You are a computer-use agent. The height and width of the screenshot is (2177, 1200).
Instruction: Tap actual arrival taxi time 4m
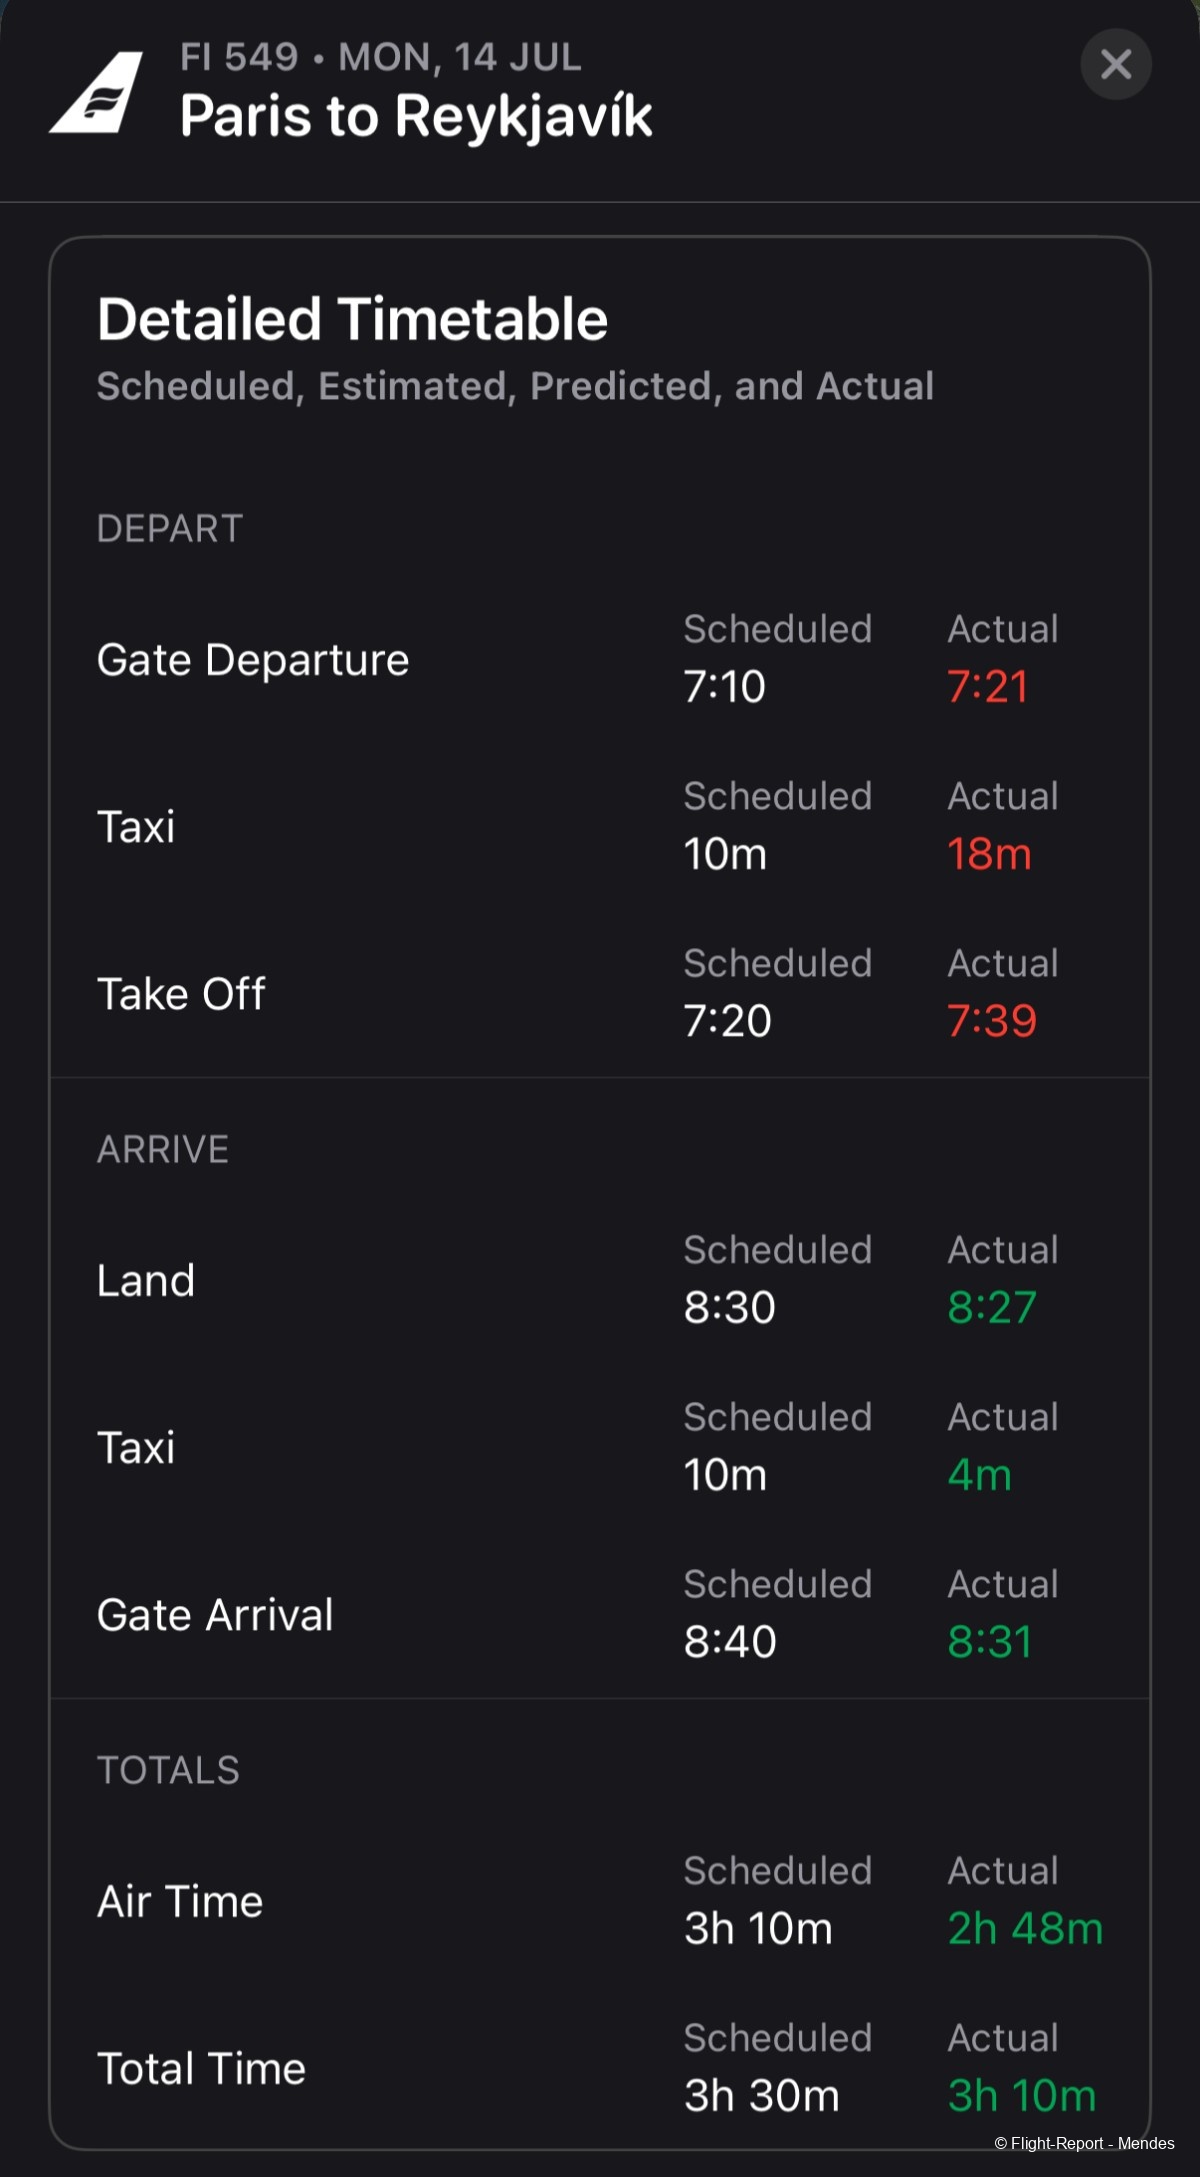[x=979, y=1475]
